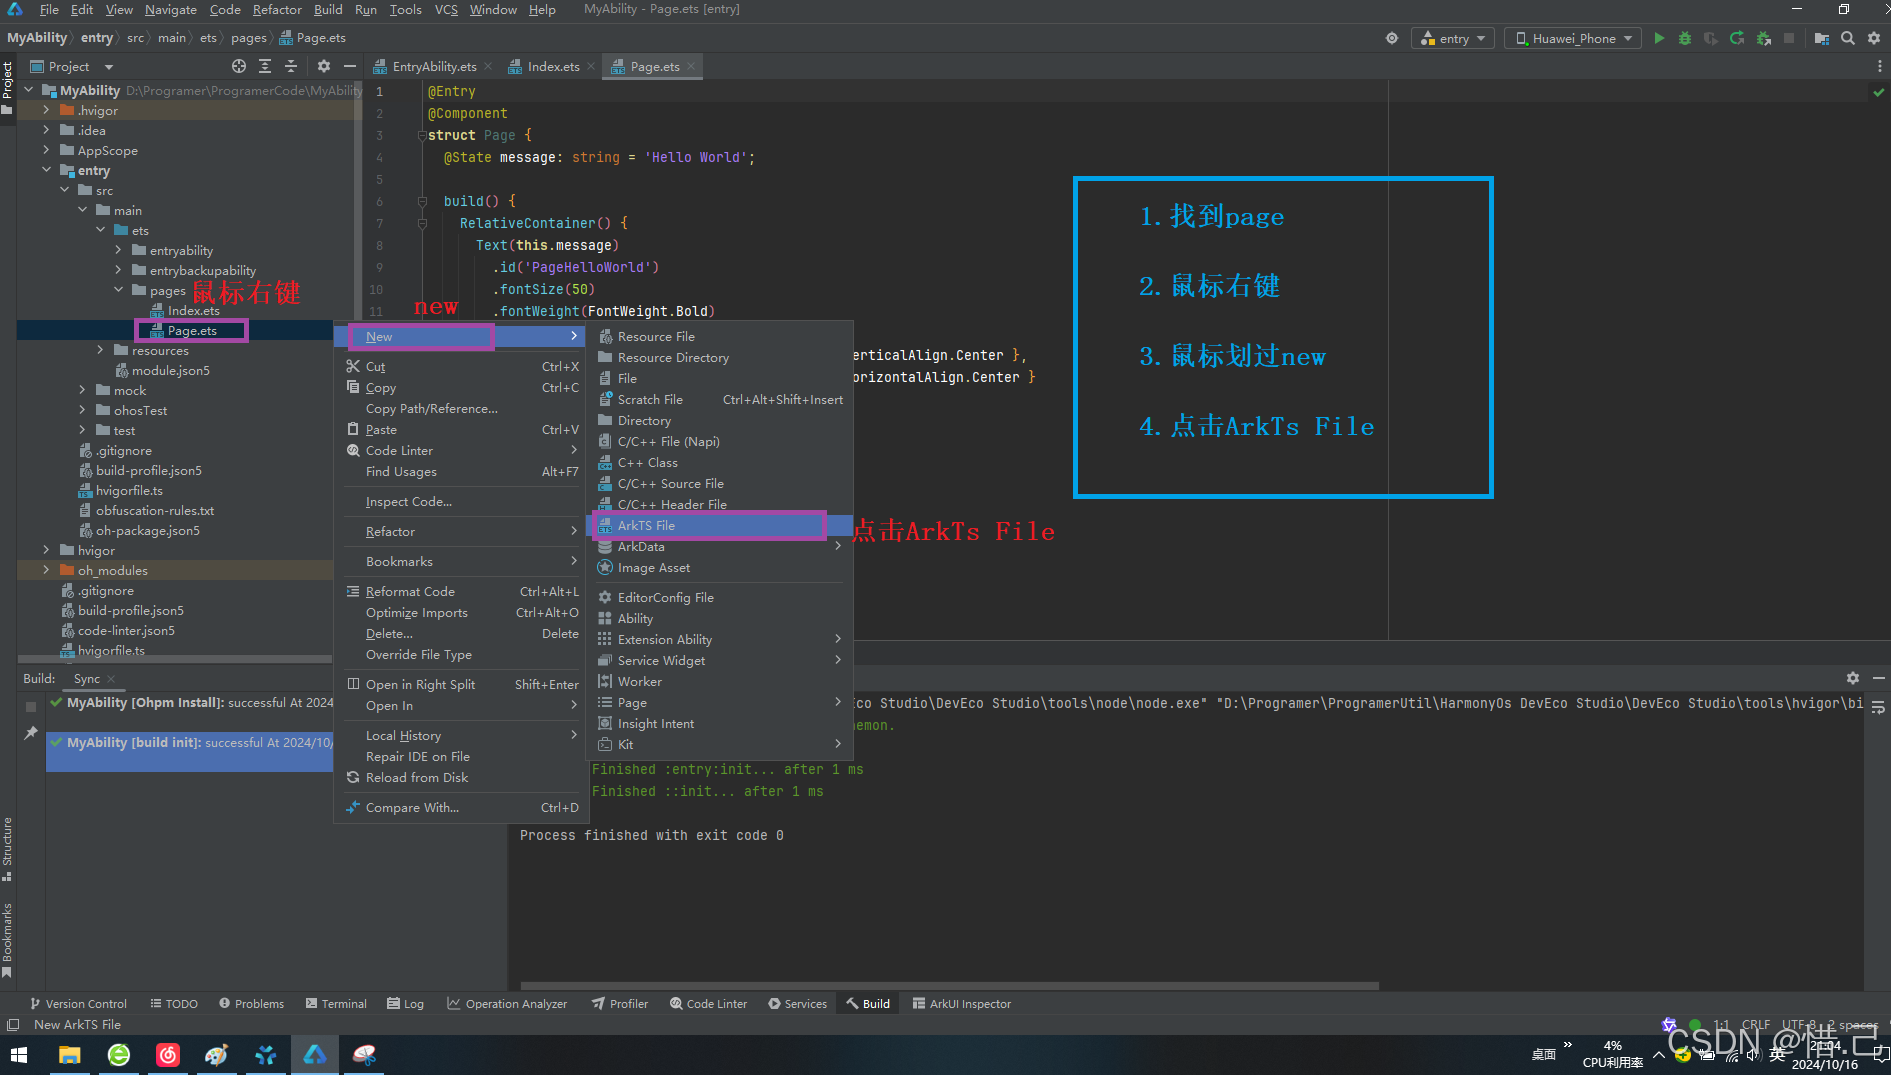Open the Huawei_Phone device dropdown

(x=1573, y=38)
